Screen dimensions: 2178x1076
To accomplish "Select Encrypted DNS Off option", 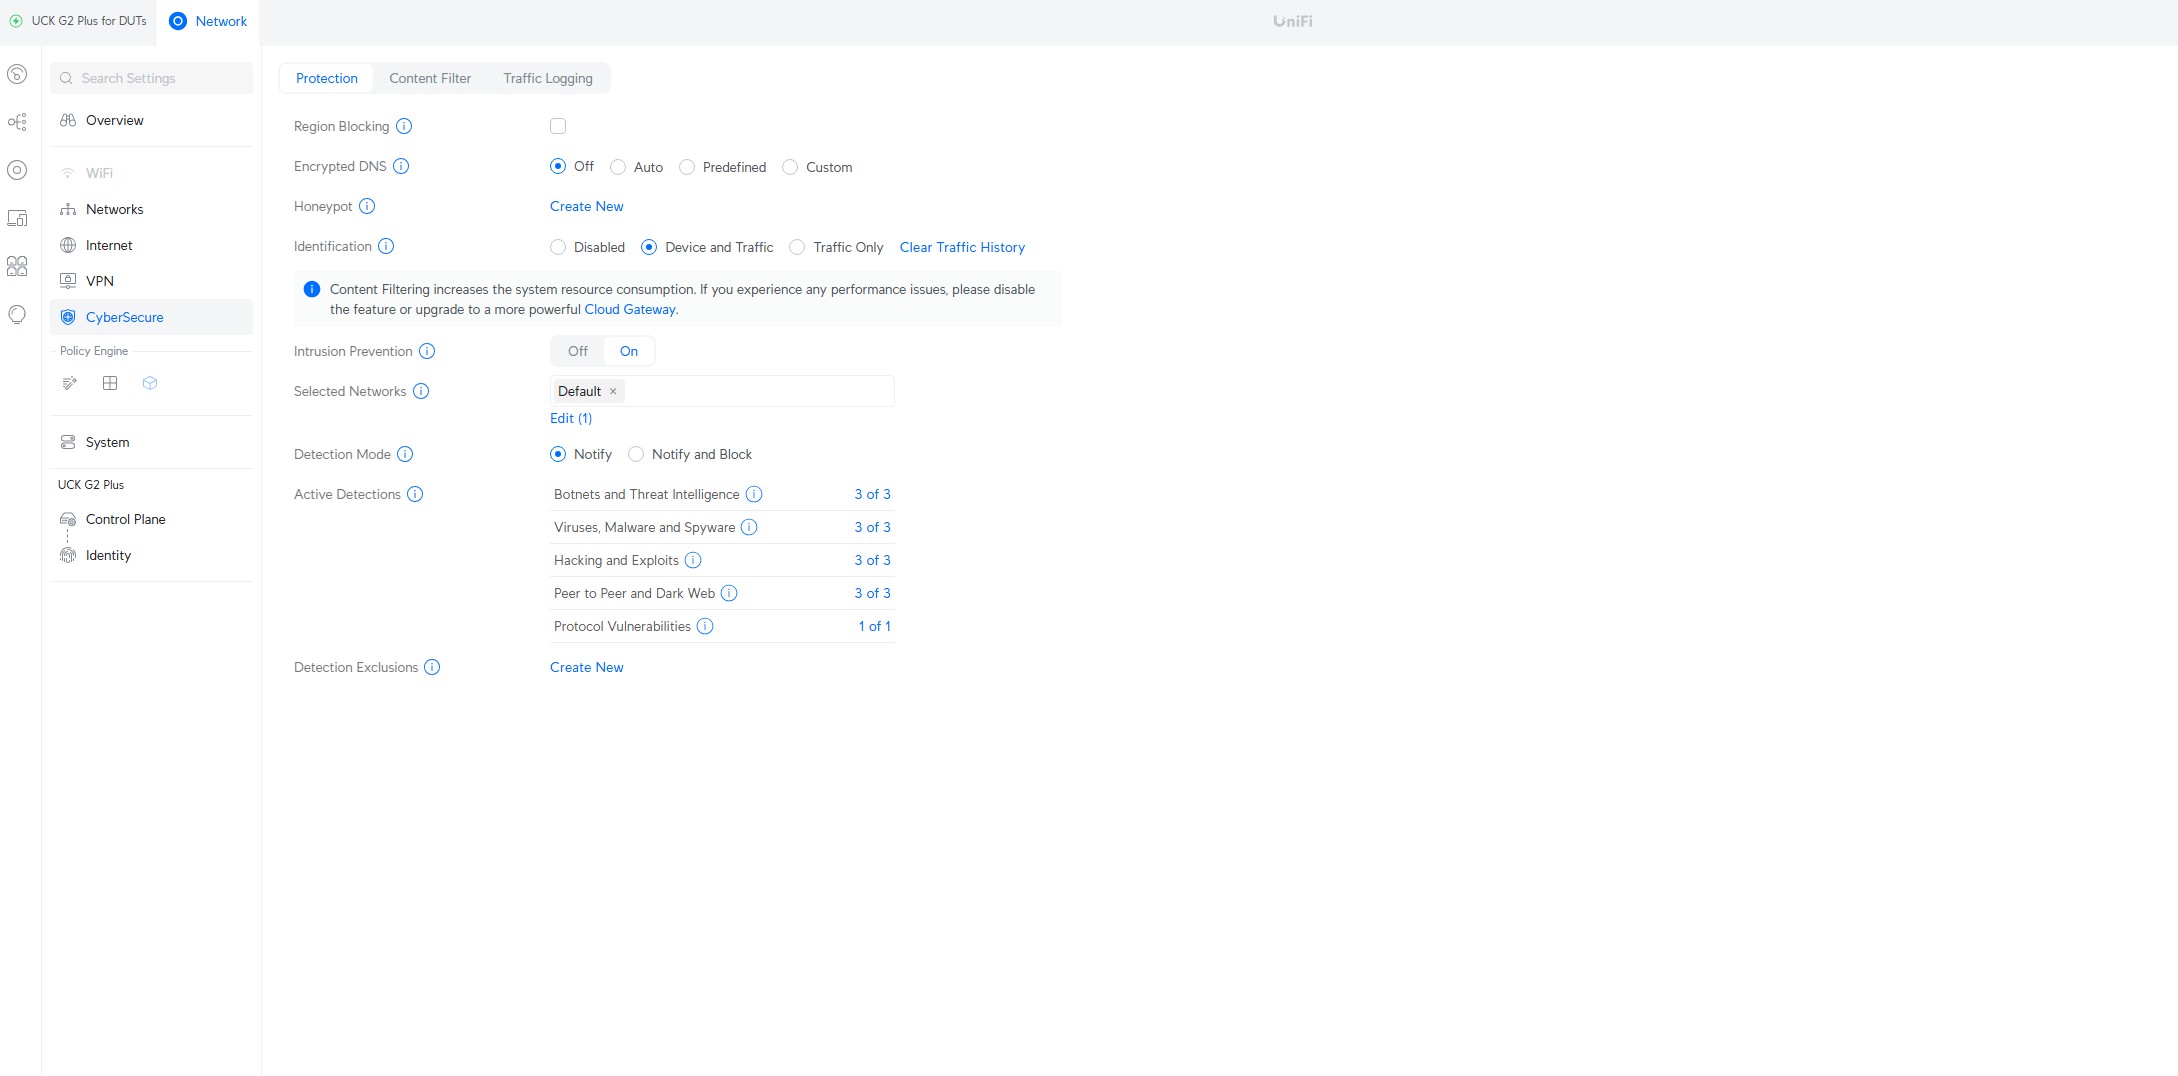I will pos(558,166).
